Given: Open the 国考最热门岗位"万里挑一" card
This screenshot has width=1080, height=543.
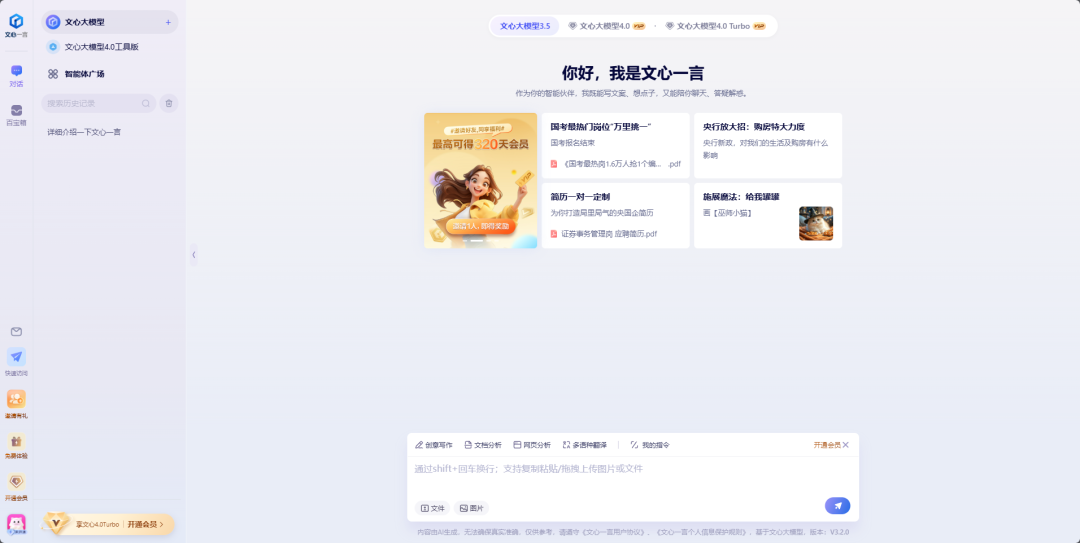Looking at the screenshot, I should 616,145.
